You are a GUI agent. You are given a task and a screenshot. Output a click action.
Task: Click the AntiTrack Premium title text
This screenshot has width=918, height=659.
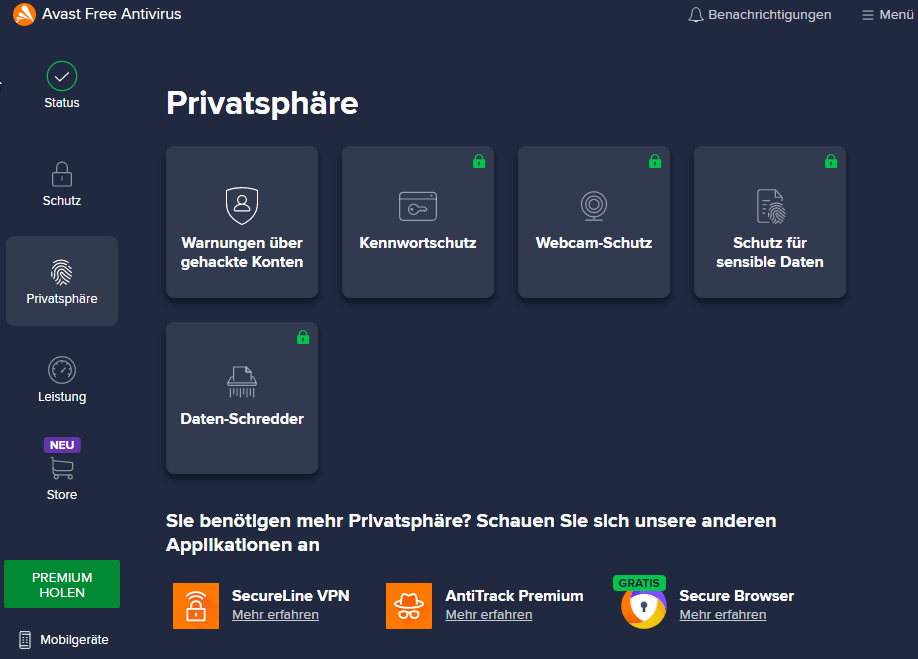[x=515, y=596]
